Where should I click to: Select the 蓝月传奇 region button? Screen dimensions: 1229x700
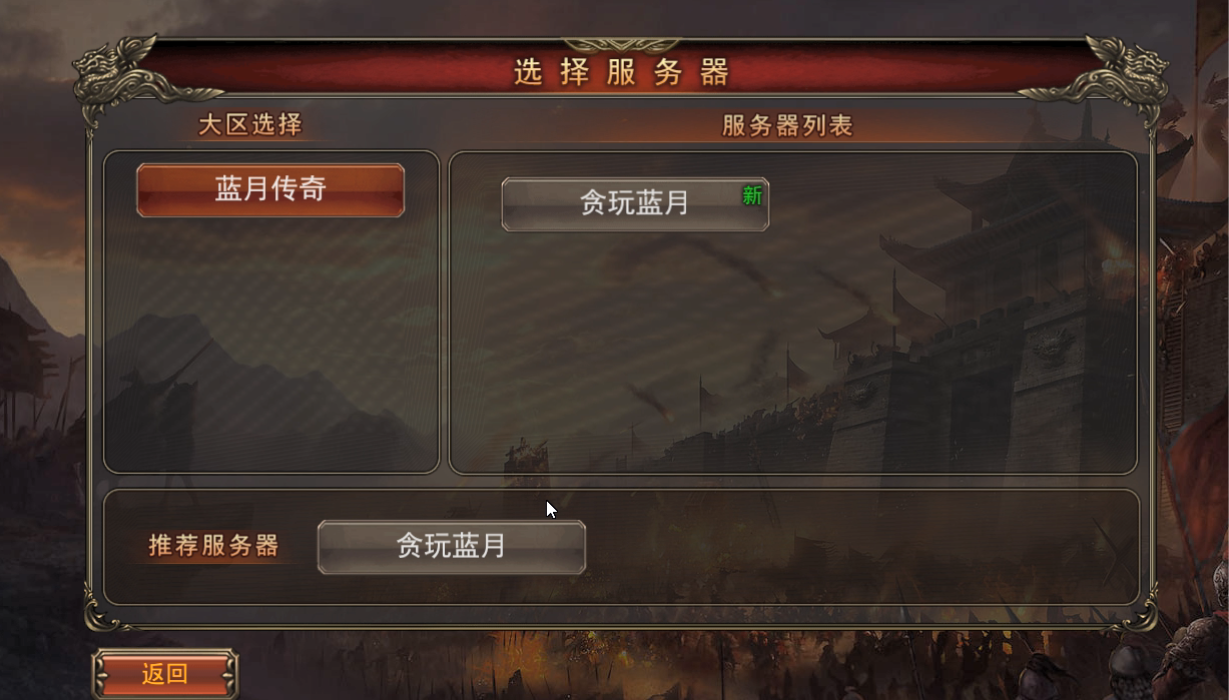pyautogui.click(x=270, y=190)
